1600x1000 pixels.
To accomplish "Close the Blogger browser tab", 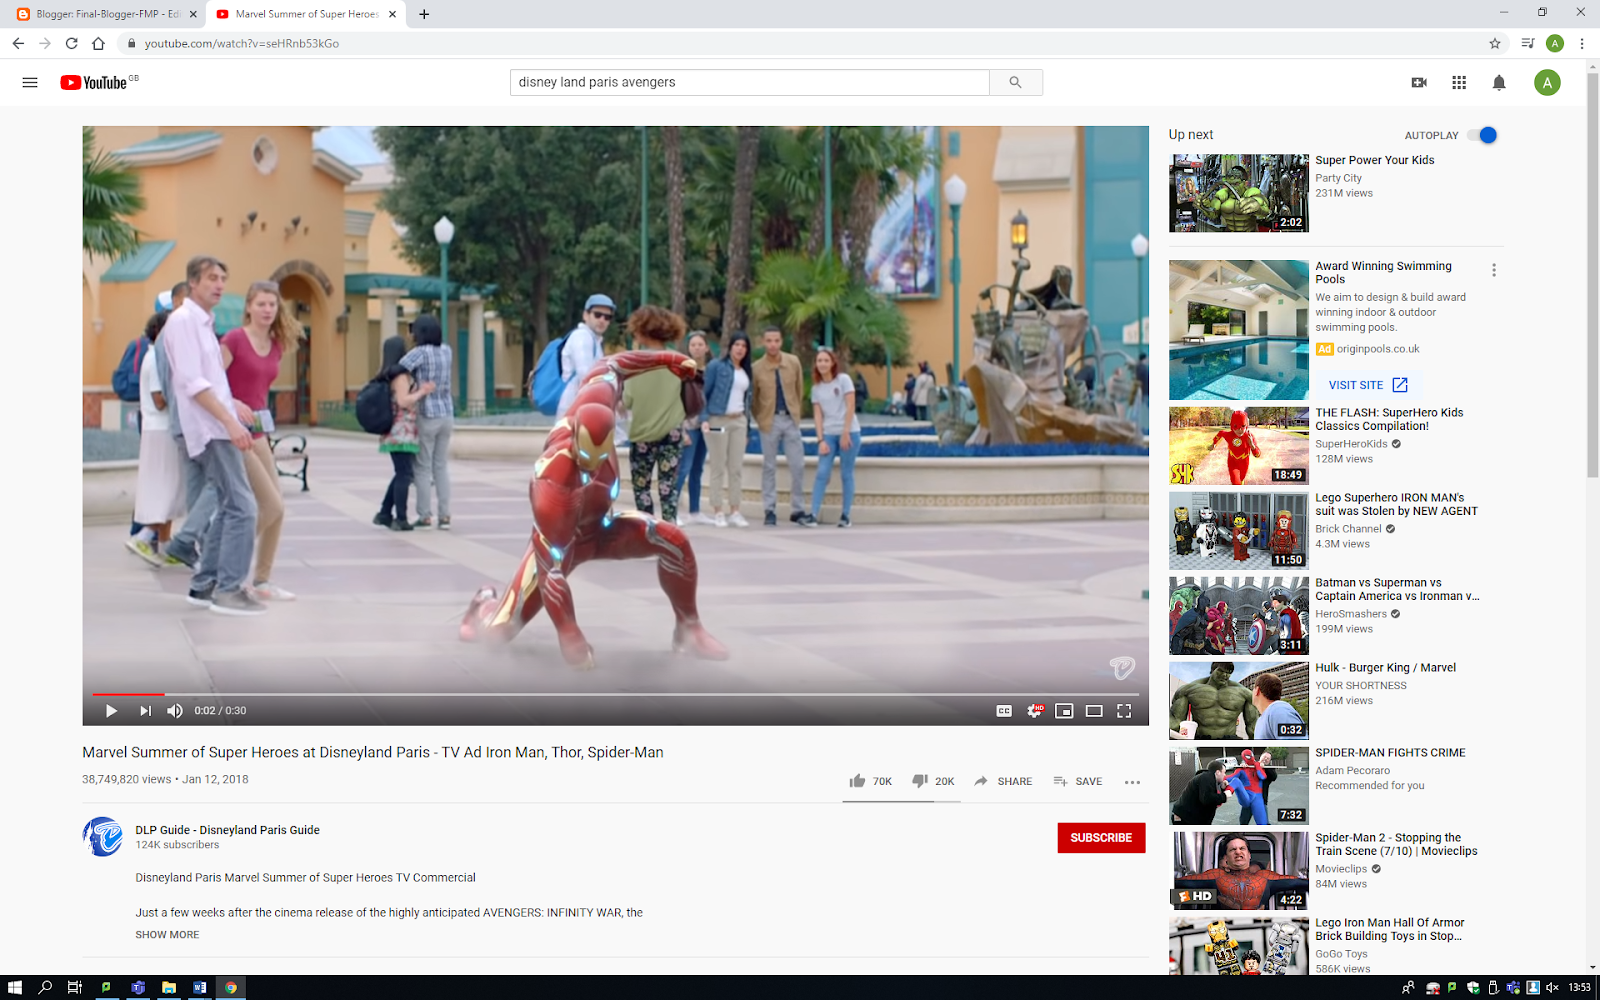I will 193,14.
